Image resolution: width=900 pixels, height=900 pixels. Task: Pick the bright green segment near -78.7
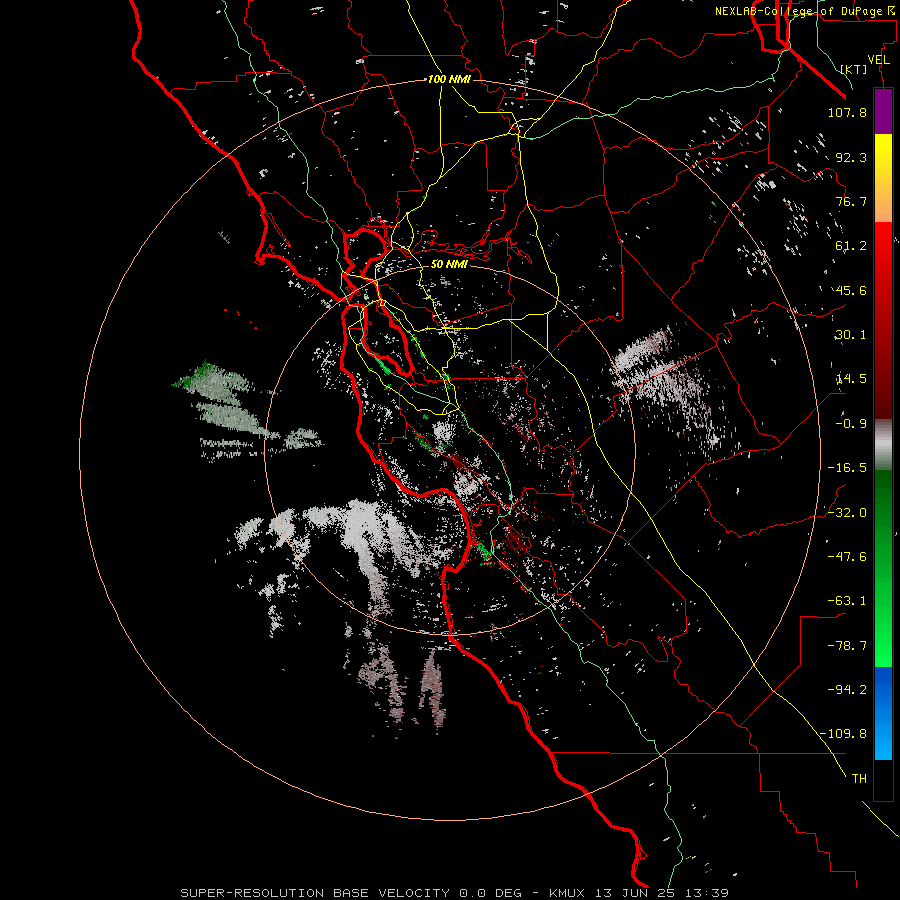point(883,646)
